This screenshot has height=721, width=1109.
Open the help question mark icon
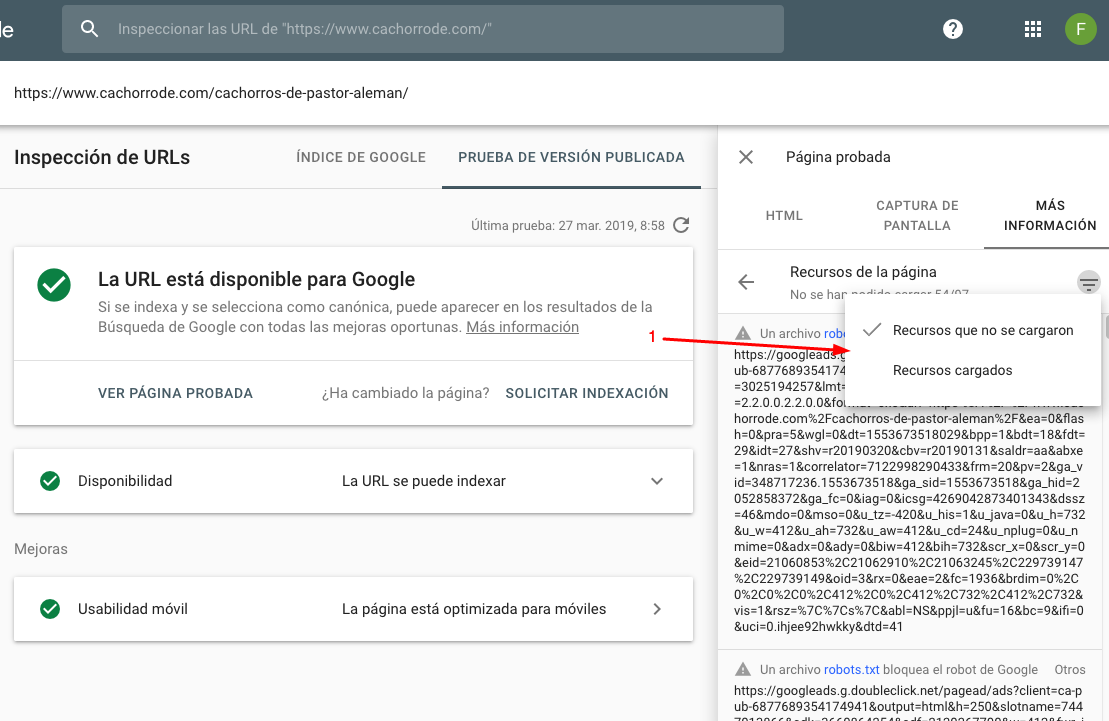coord(953,29)
